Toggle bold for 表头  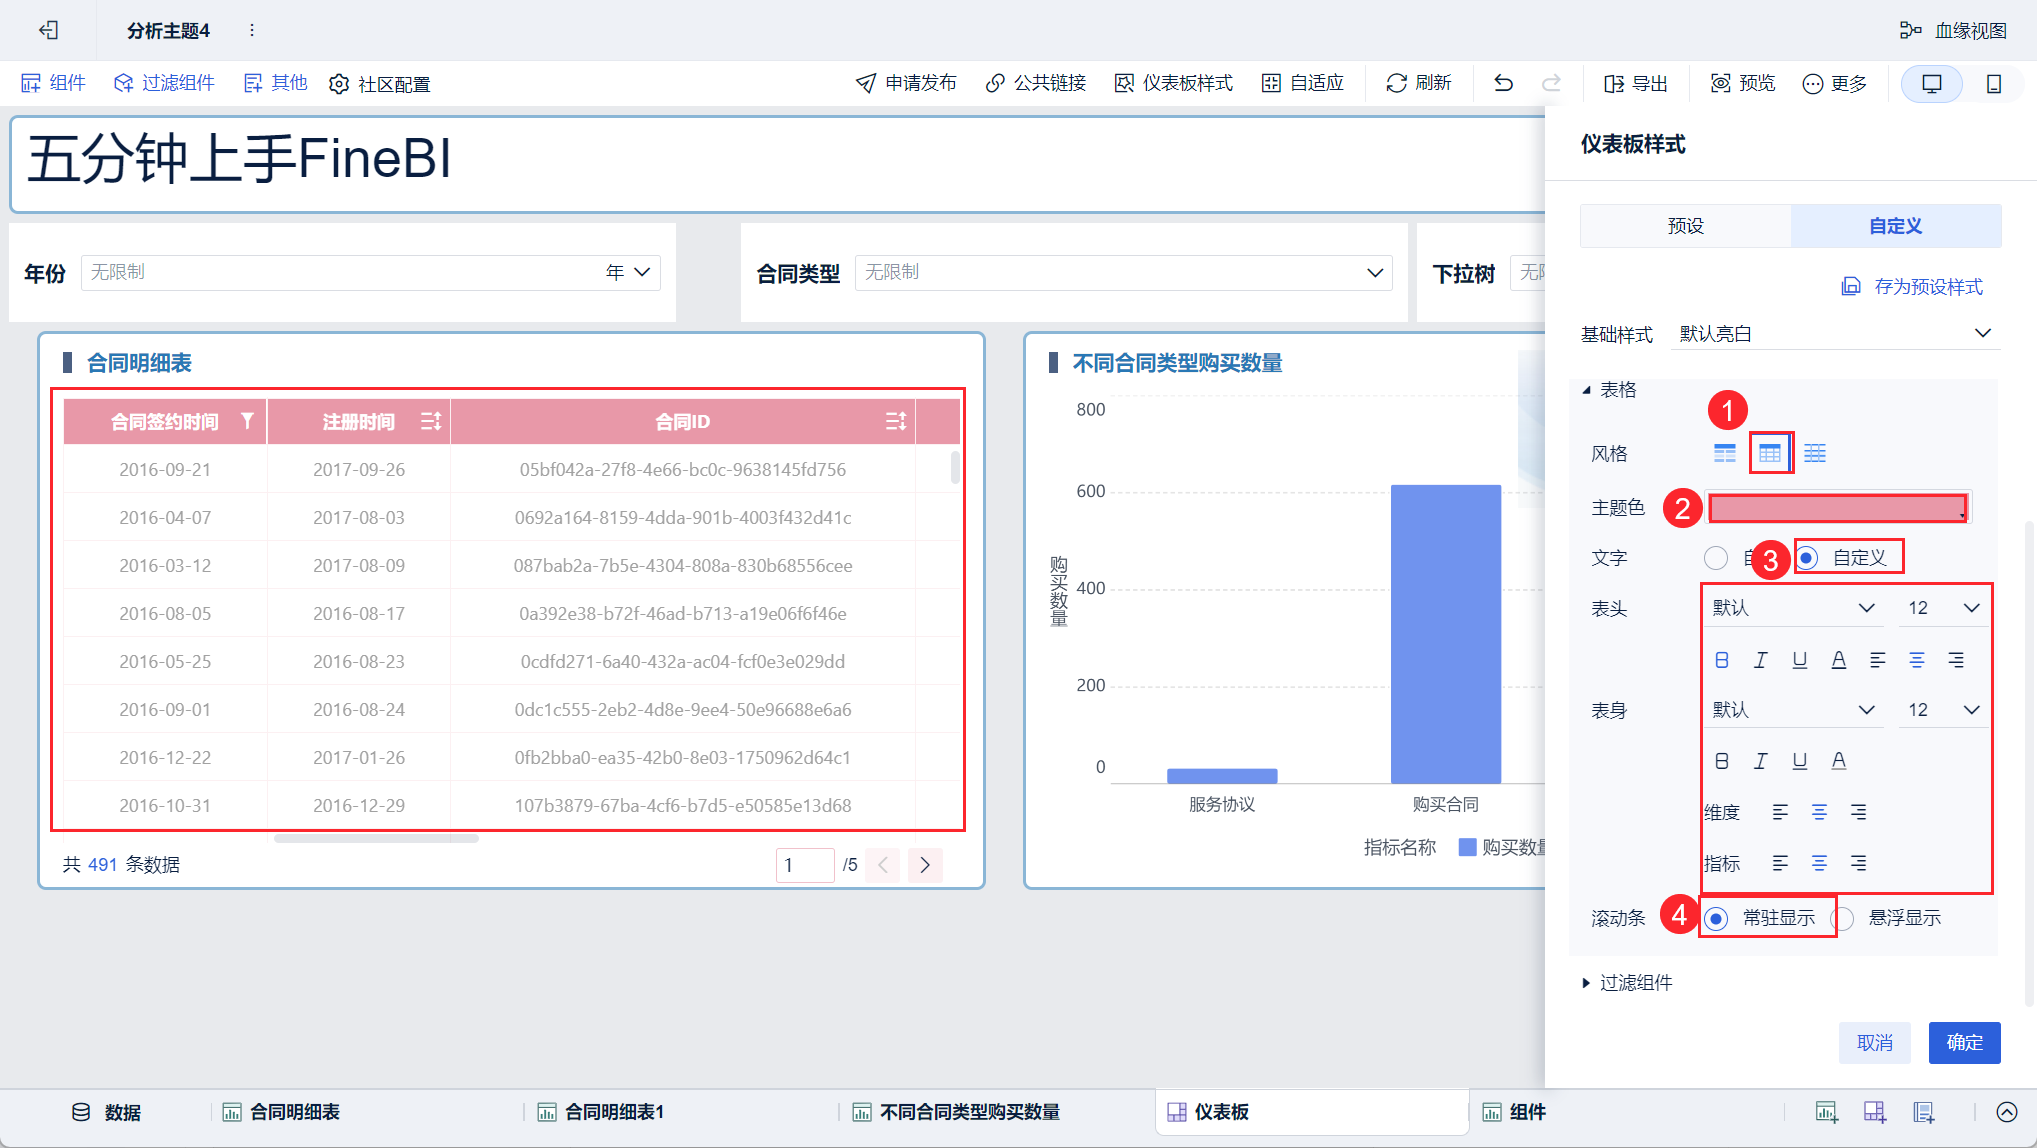tap(1722, 660)
